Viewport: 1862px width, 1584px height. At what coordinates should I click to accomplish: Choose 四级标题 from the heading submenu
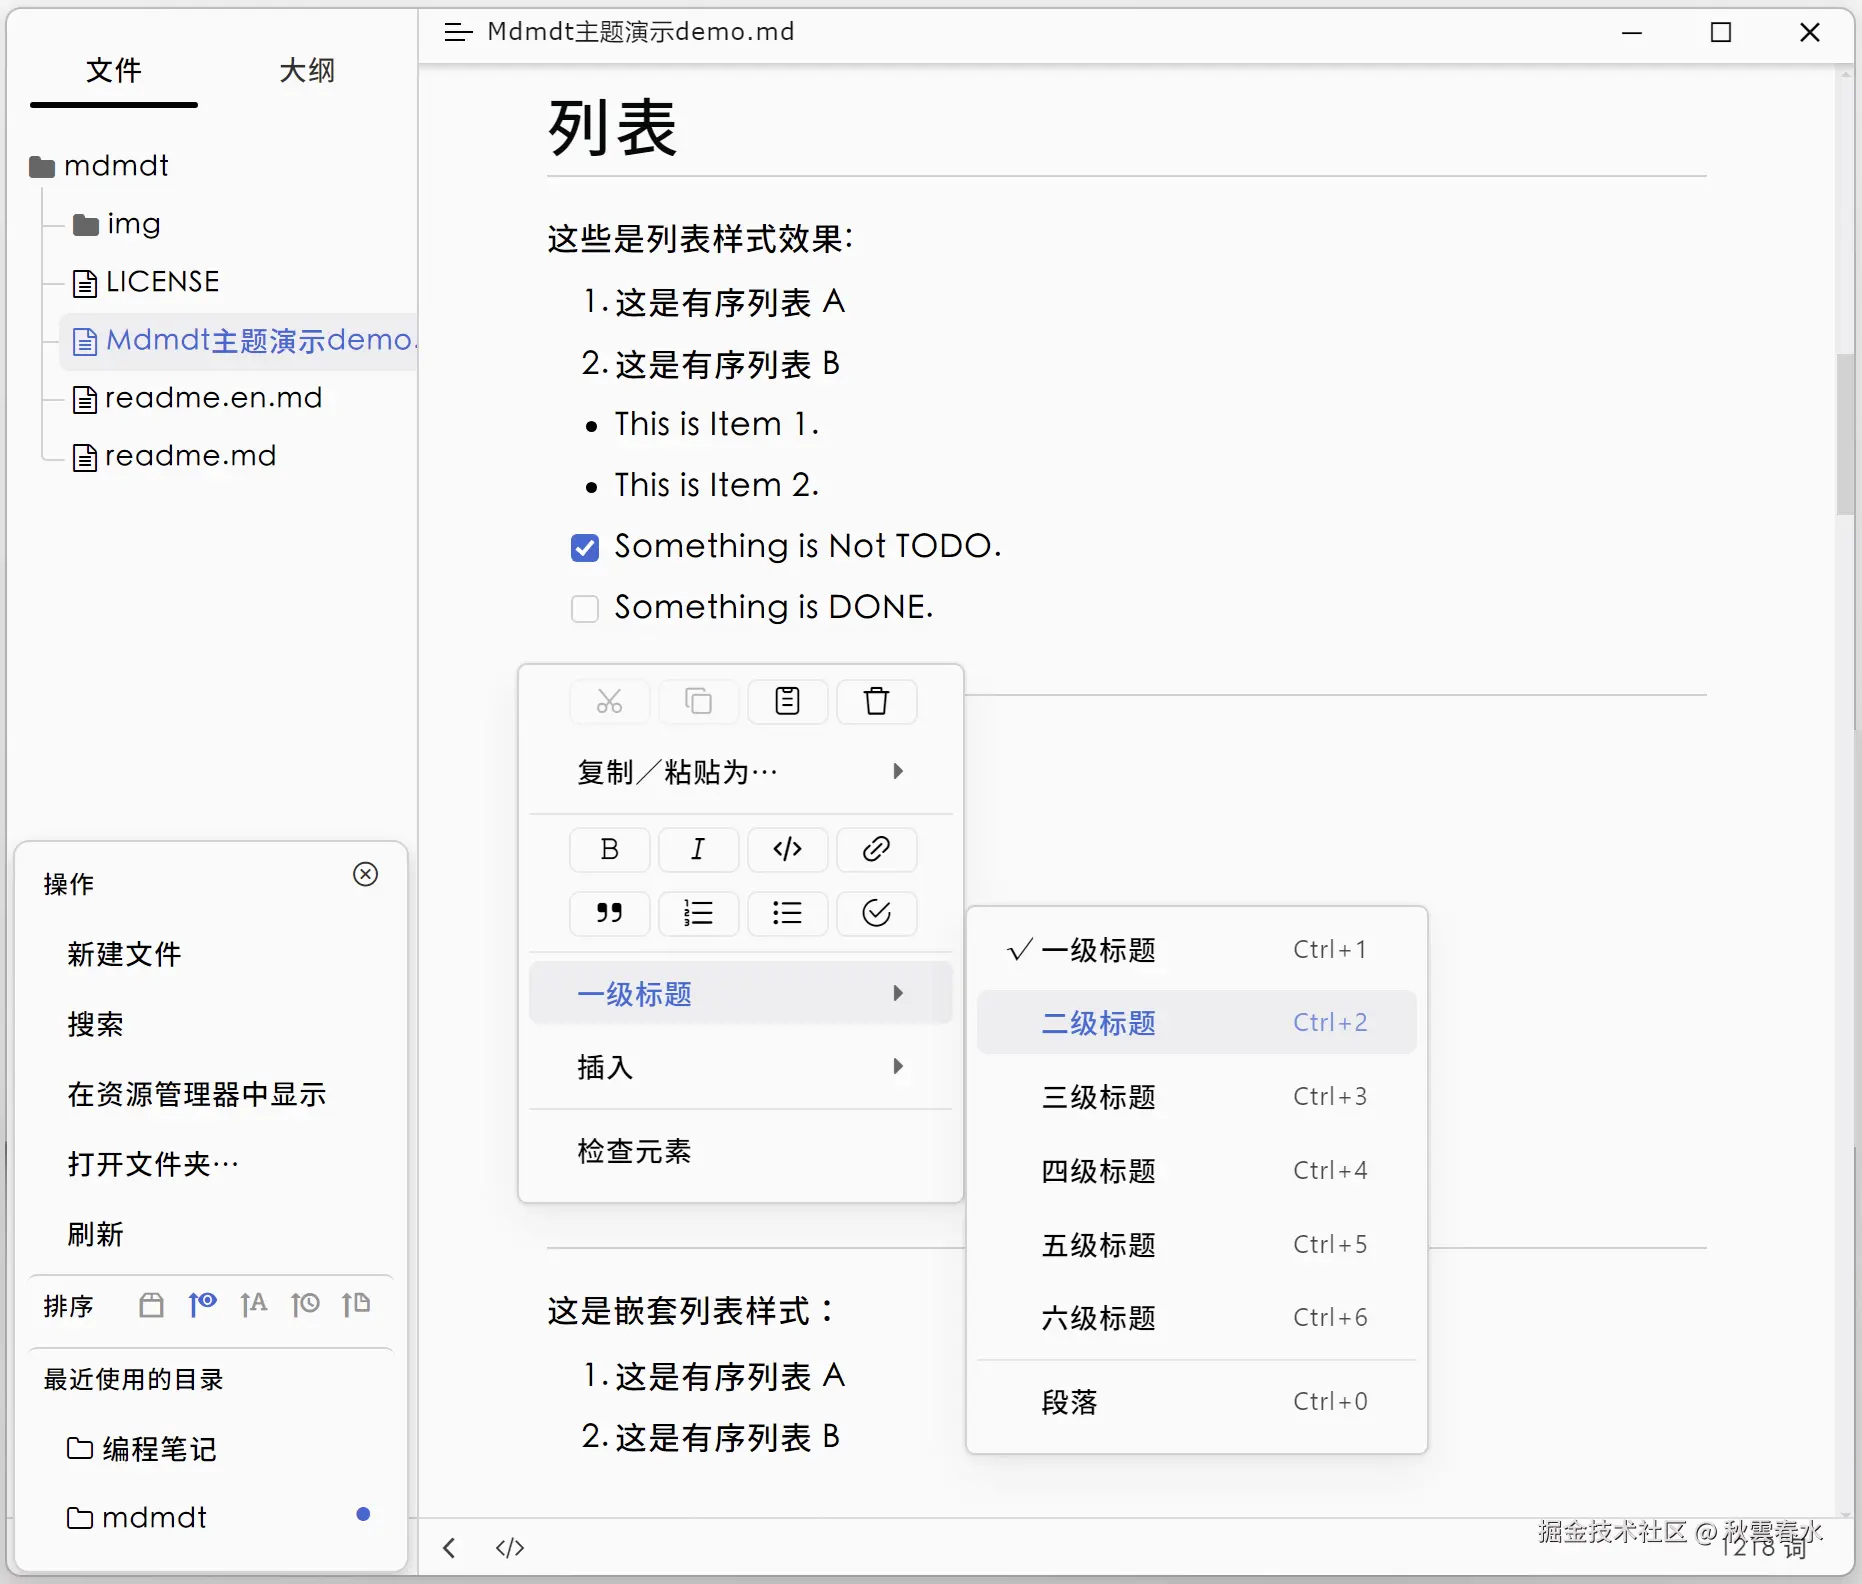[x=1196, y=1170]
